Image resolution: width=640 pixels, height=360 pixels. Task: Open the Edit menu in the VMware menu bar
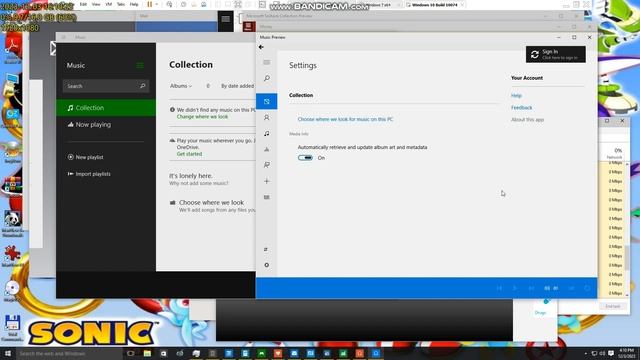tap(83, 4)
